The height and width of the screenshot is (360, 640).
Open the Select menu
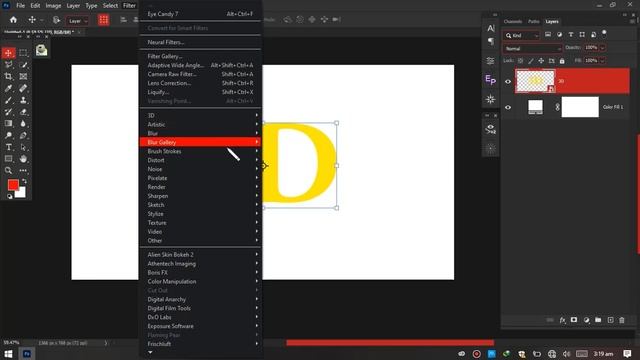(x=110, y=6)
